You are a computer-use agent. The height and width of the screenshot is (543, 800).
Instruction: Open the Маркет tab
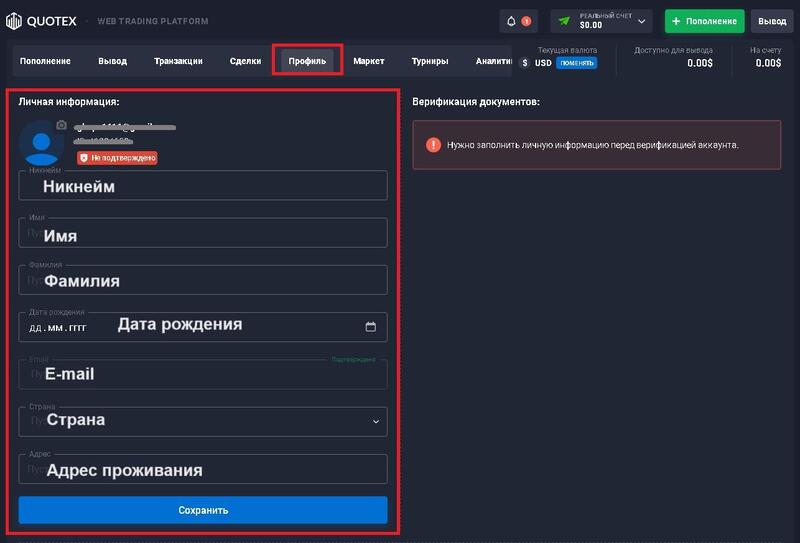pos(368,61)
